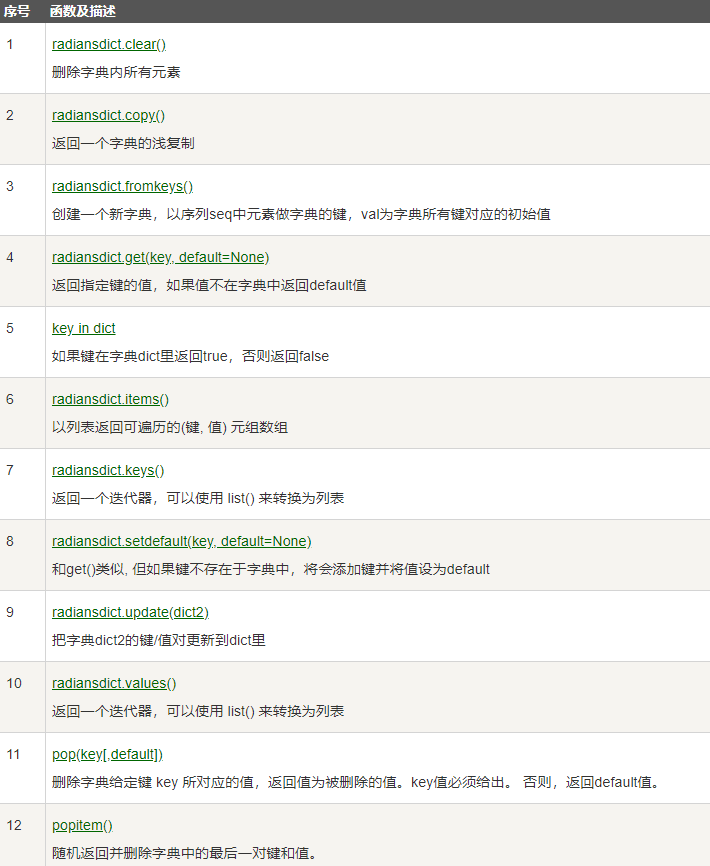Open the radiansdict.items() link
Image resolution: width=710 pixels, height=866 pixels.
point(110,399)
